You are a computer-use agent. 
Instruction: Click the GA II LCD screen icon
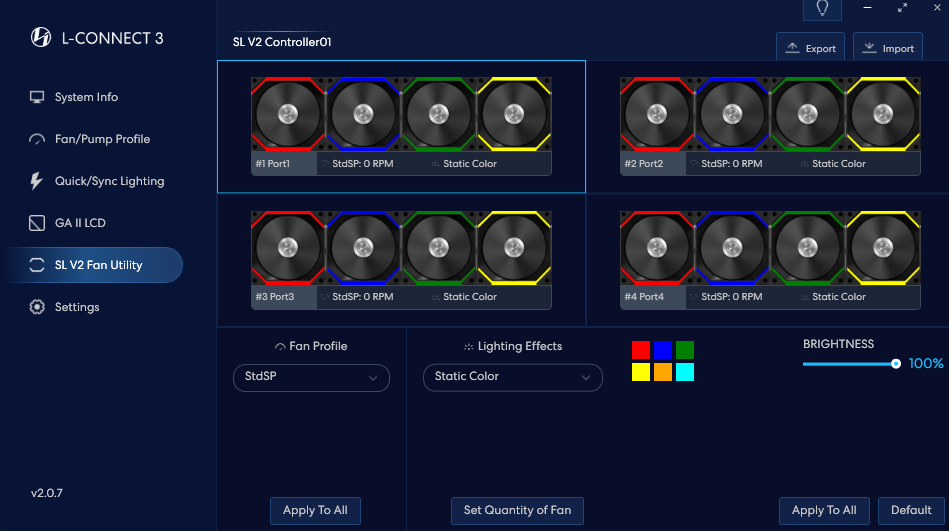37,223
